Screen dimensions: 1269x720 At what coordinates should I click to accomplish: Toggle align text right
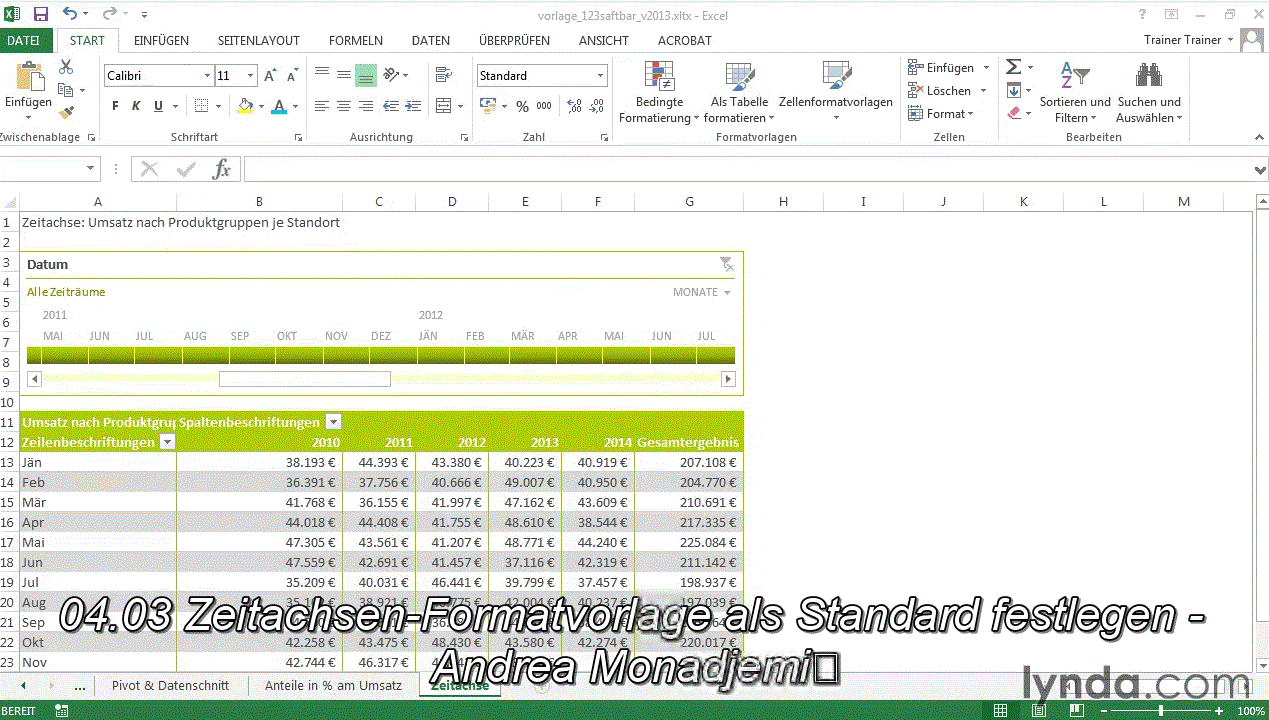tap(366, 106)
